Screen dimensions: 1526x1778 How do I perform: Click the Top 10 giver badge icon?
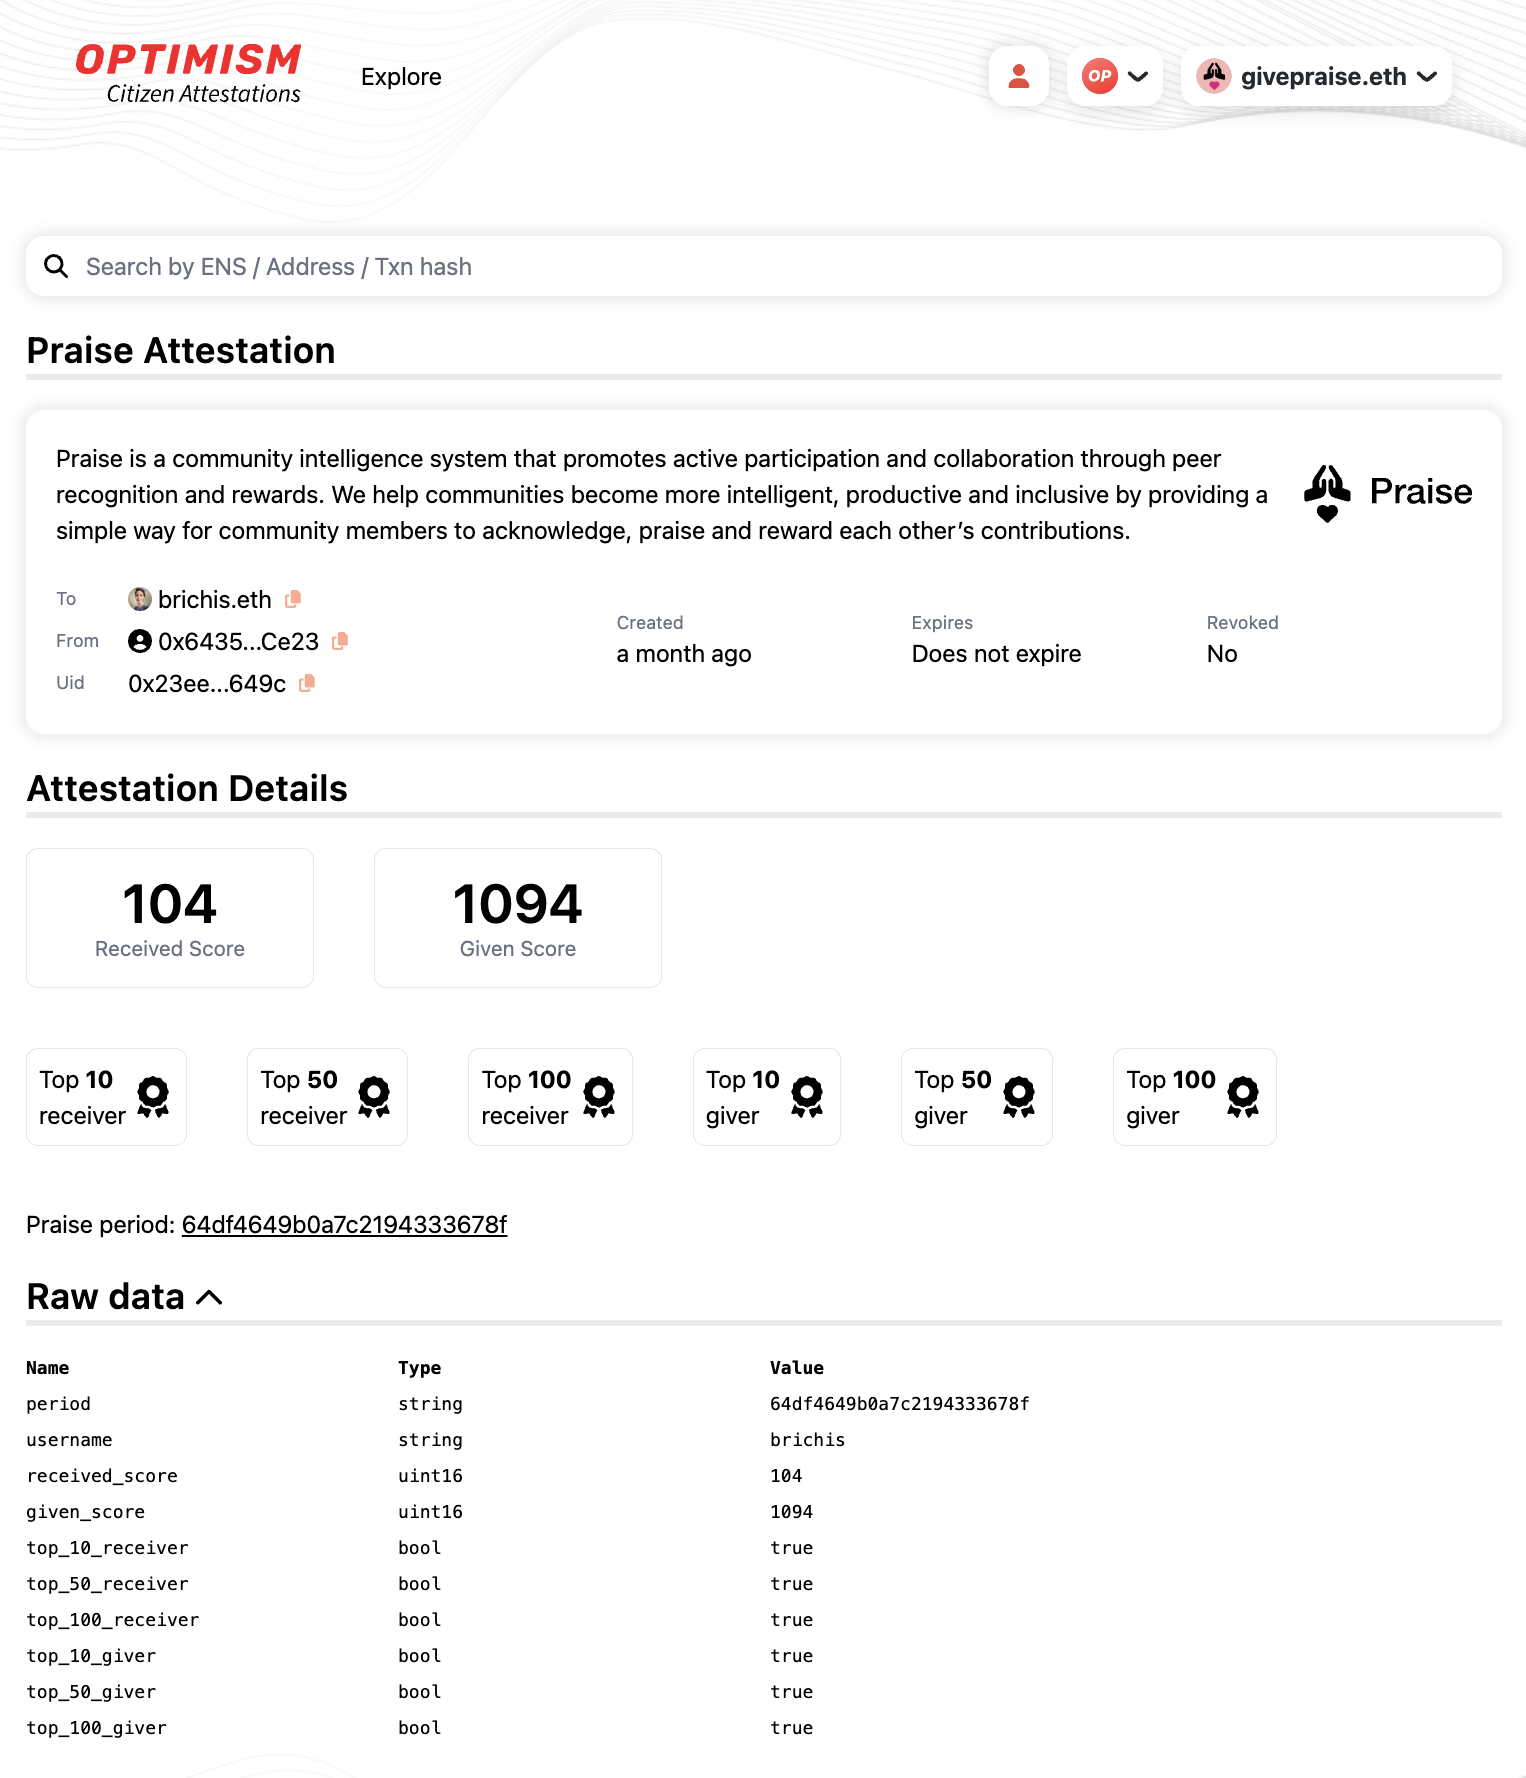click(x=807, y=1097)
